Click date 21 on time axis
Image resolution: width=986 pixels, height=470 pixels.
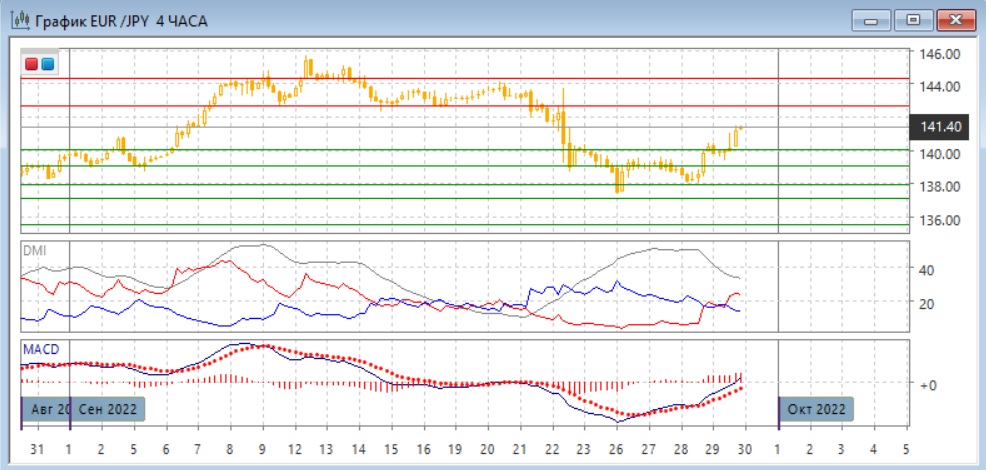click(519, 449)
